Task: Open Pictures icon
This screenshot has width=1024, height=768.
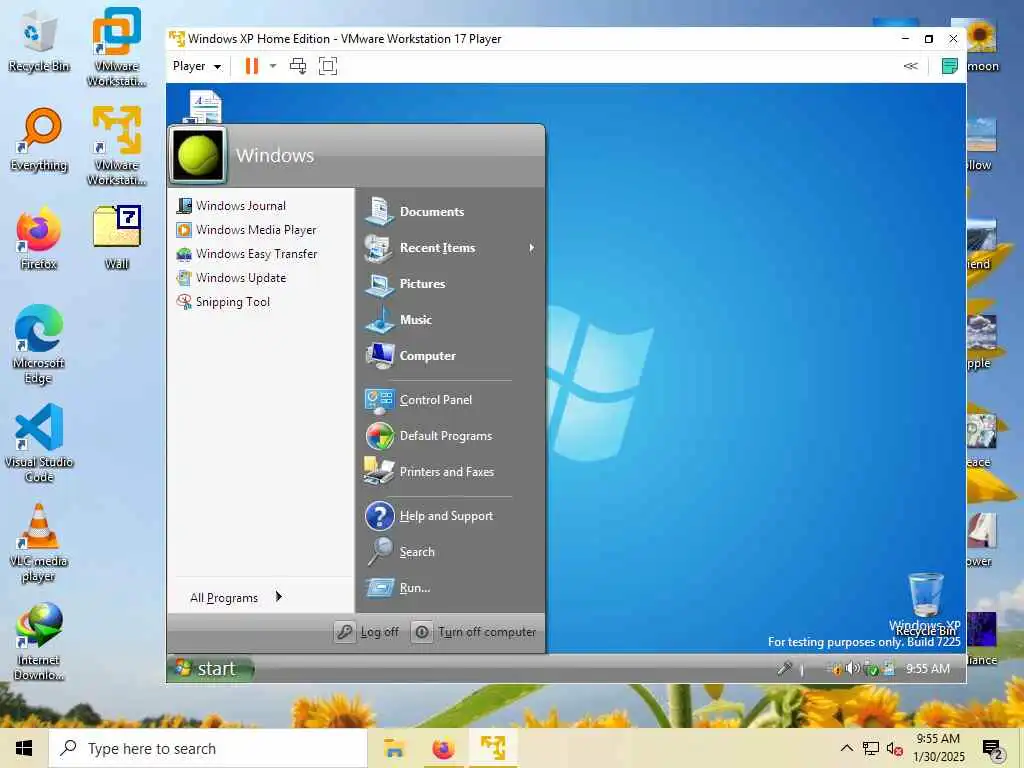Action: [x=379, y=284]
